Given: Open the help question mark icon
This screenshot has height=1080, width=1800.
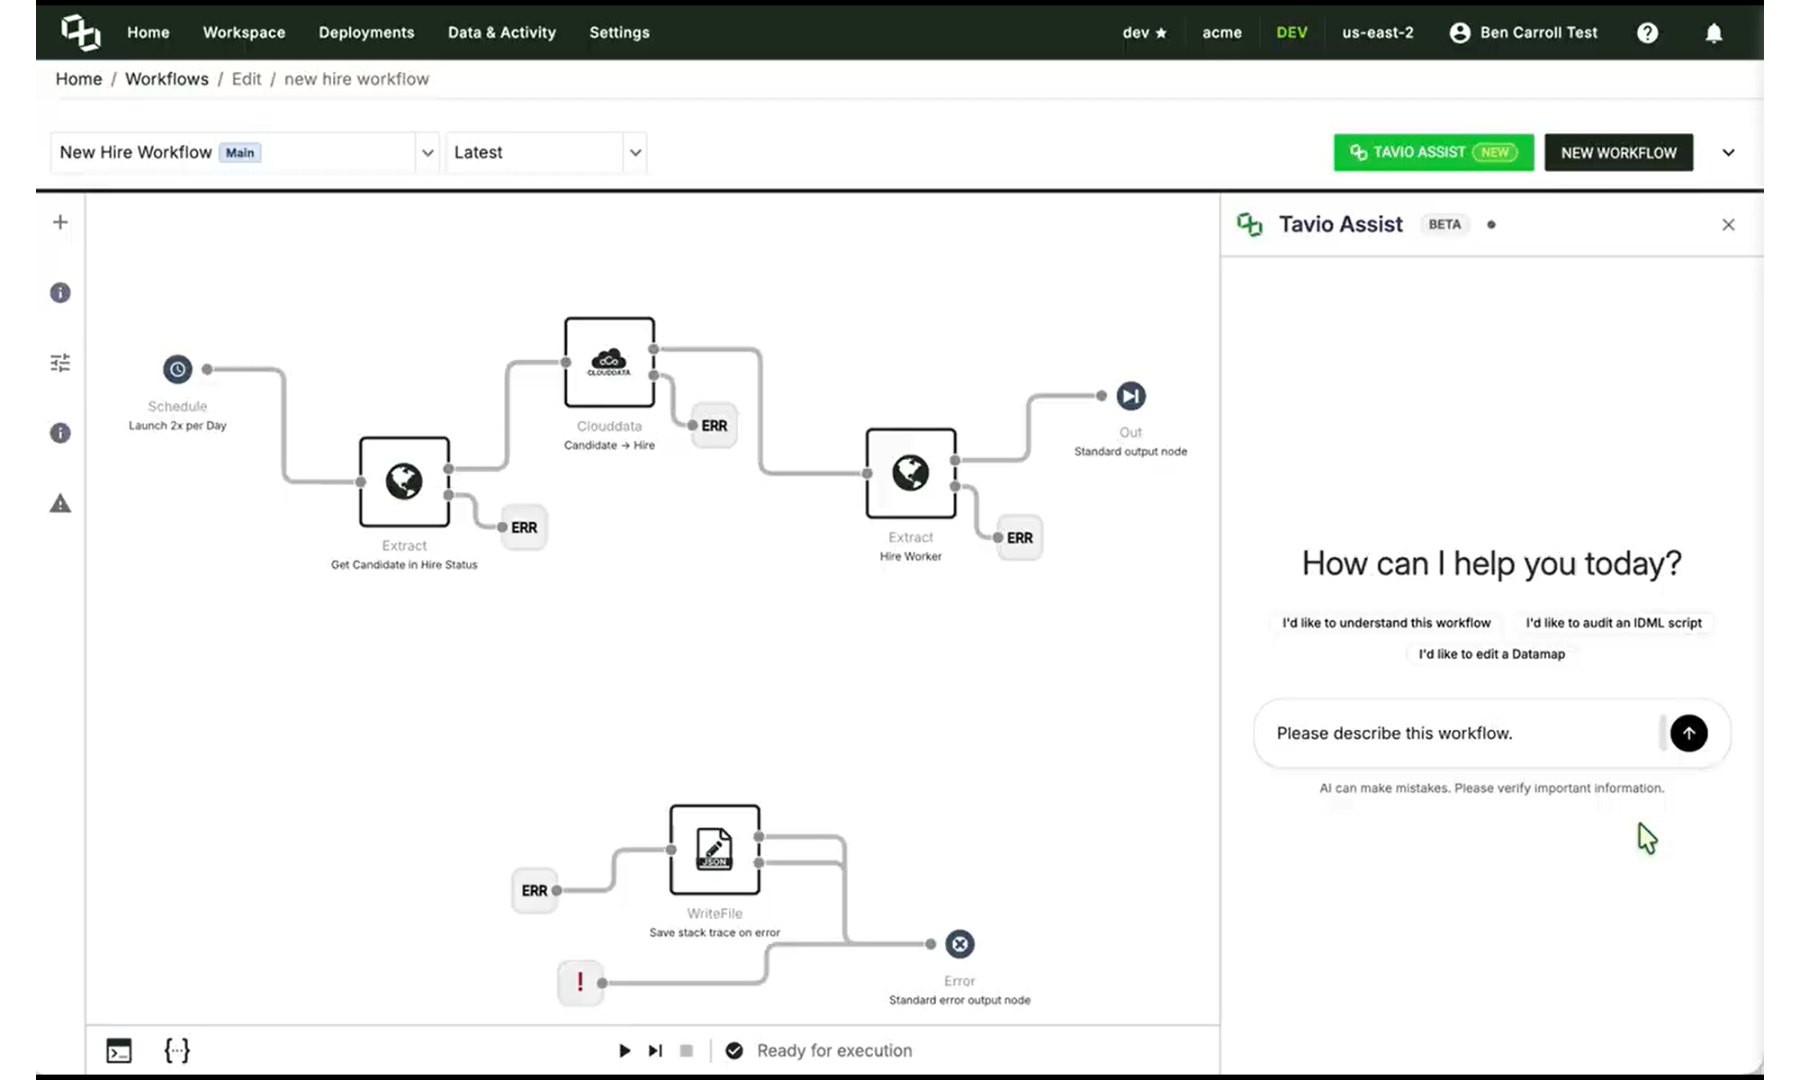Looking at the screenshot, I should (x=1647, y=33).
